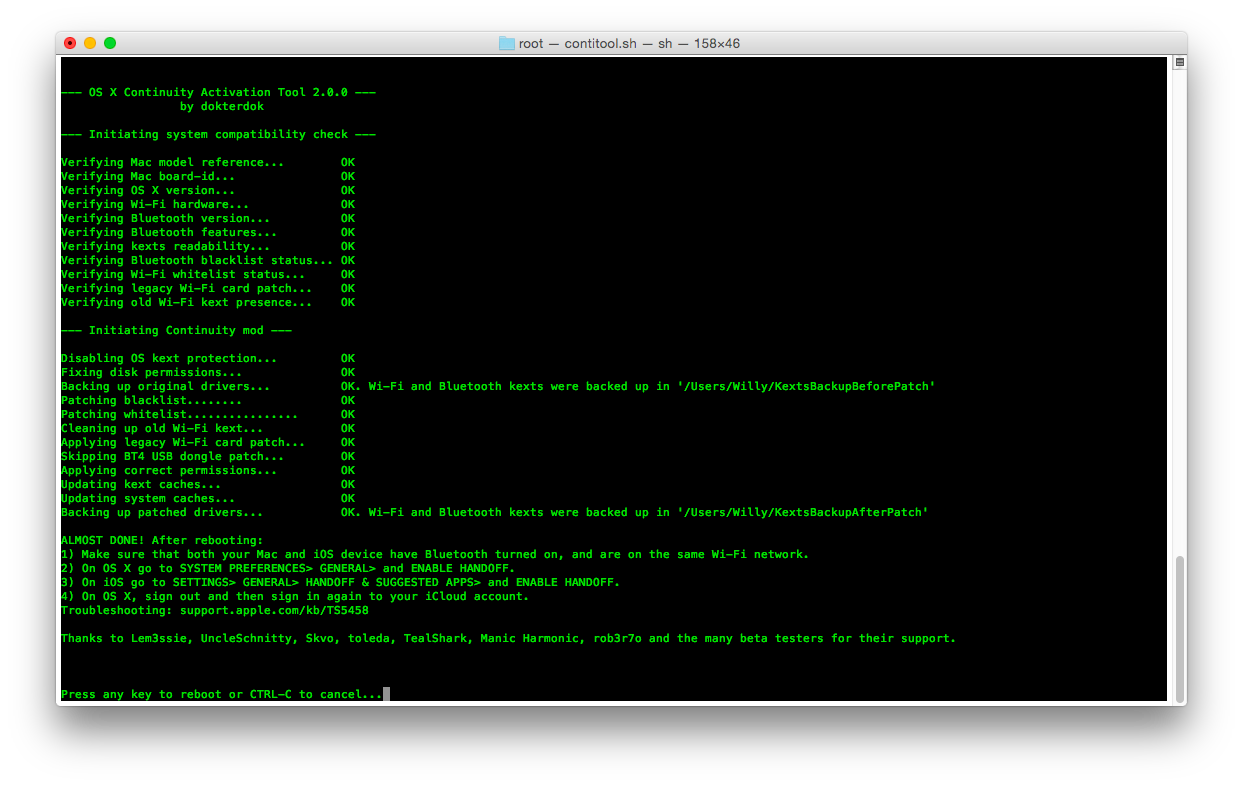Click 'Press any key to reboot' prompt

(222, 694)
